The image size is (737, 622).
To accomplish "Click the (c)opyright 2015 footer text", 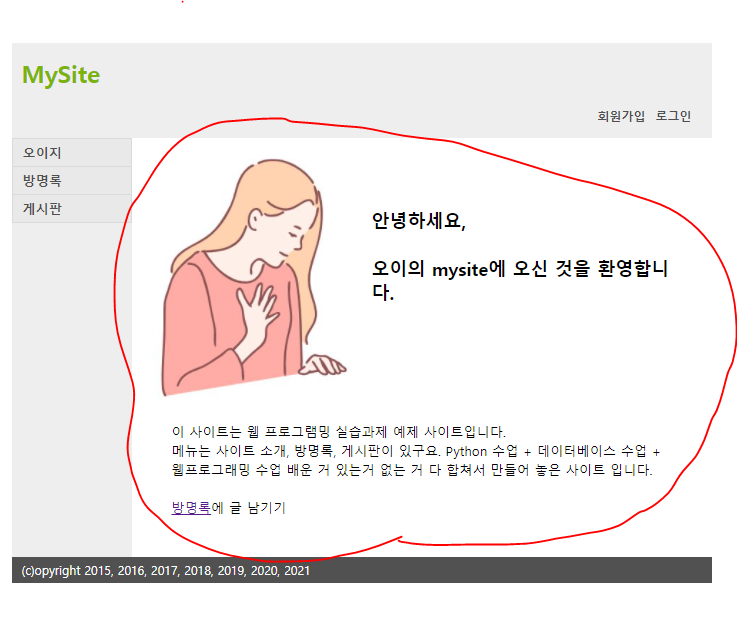I will (x=165, y=571).
